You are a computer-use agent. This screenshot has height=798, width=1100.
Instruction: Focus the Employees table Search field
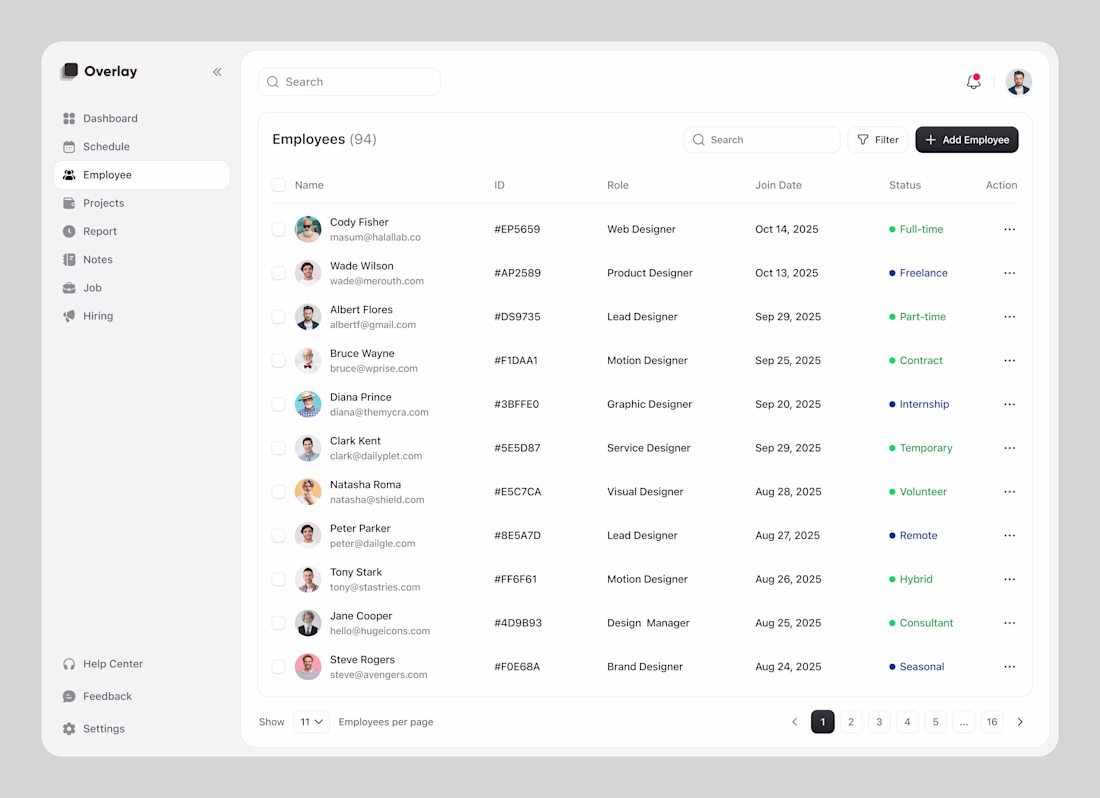762,140
